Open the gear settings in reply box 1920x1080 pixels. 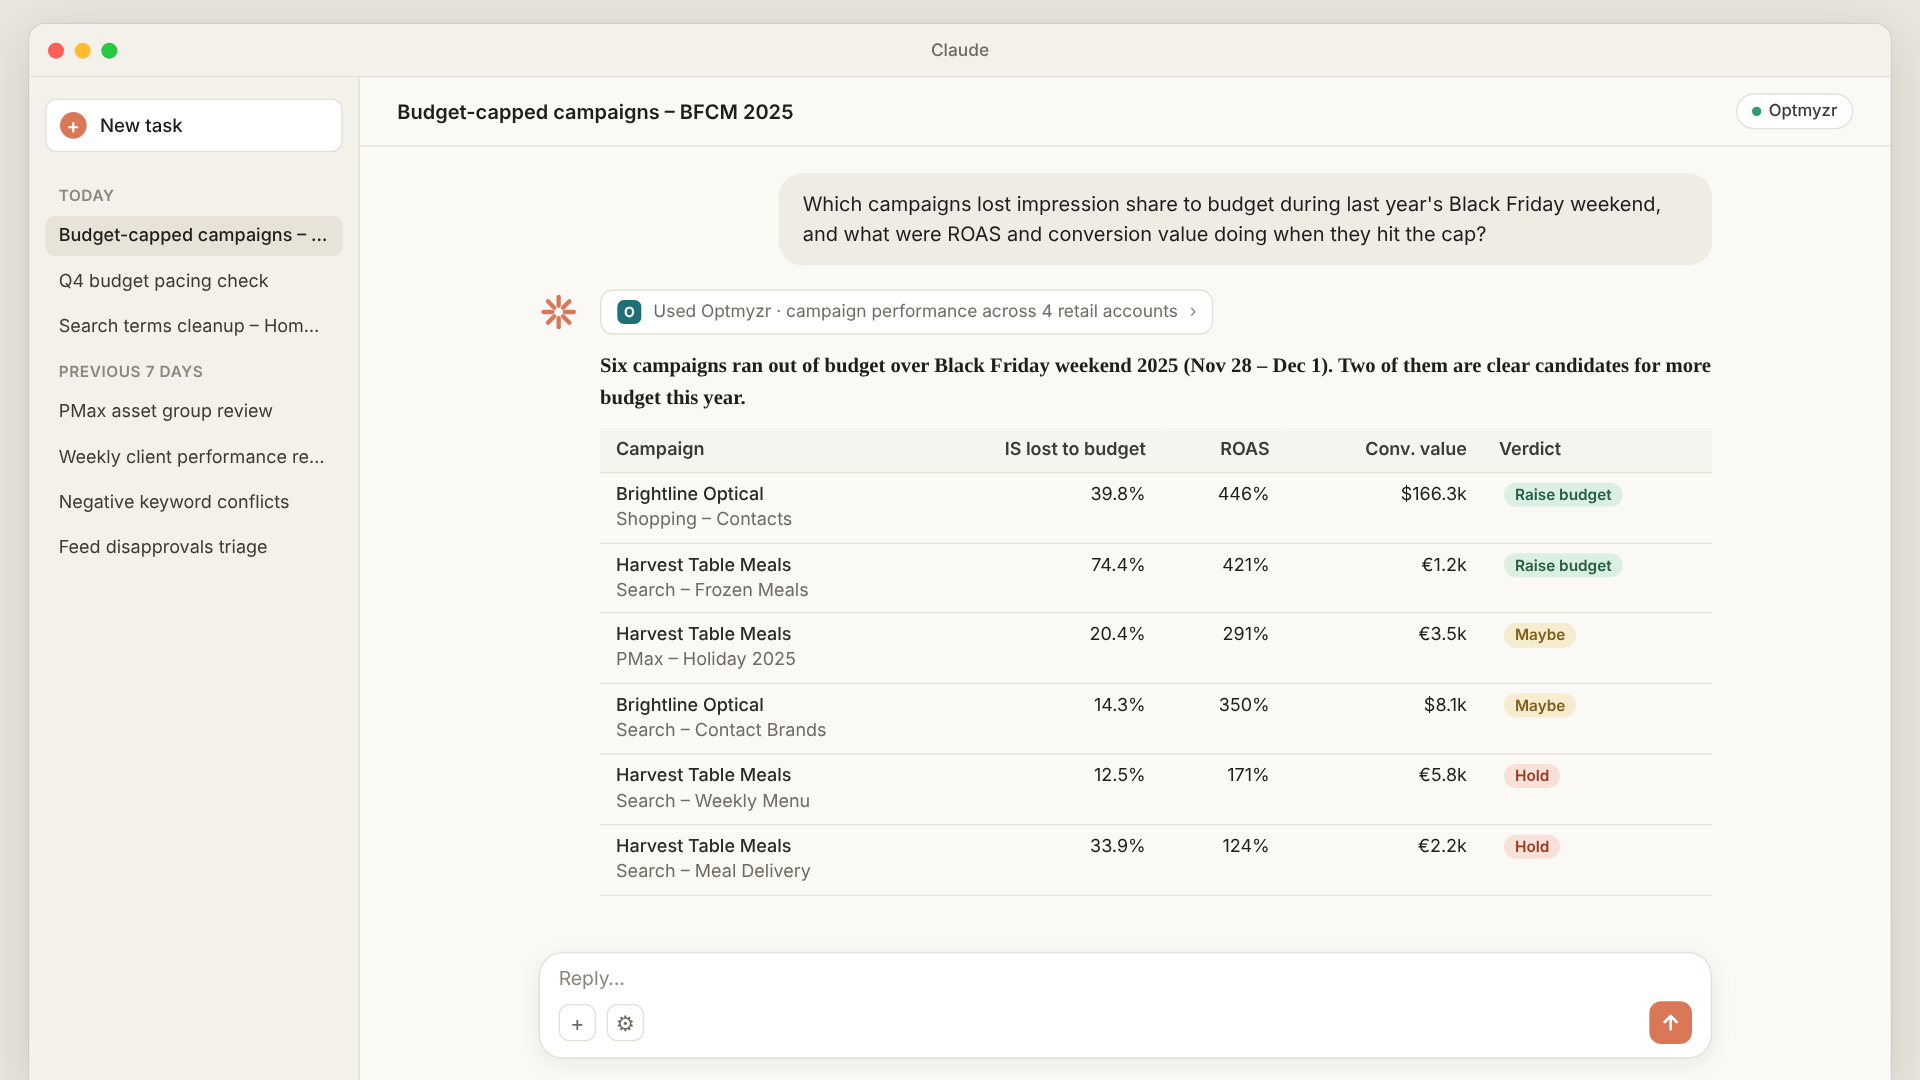(625, 1023)
